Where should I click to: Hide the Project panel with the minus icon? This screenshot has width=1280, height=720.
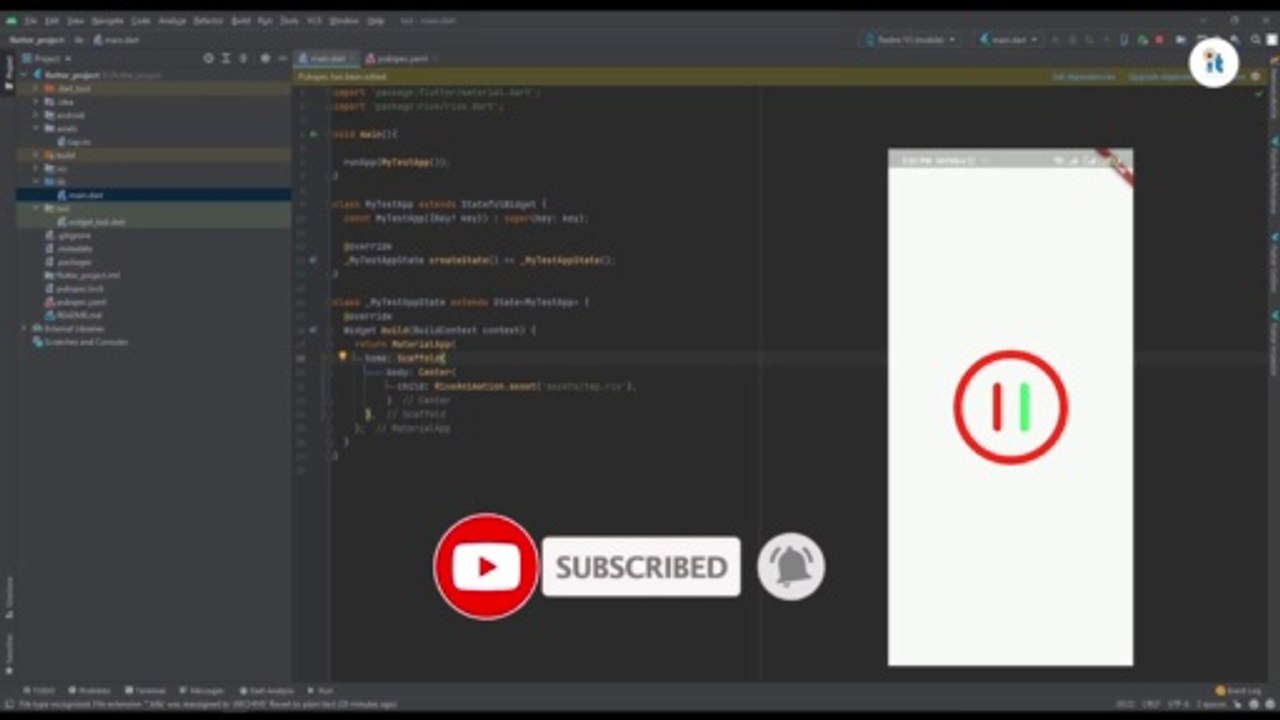click(x=282, y=58)
